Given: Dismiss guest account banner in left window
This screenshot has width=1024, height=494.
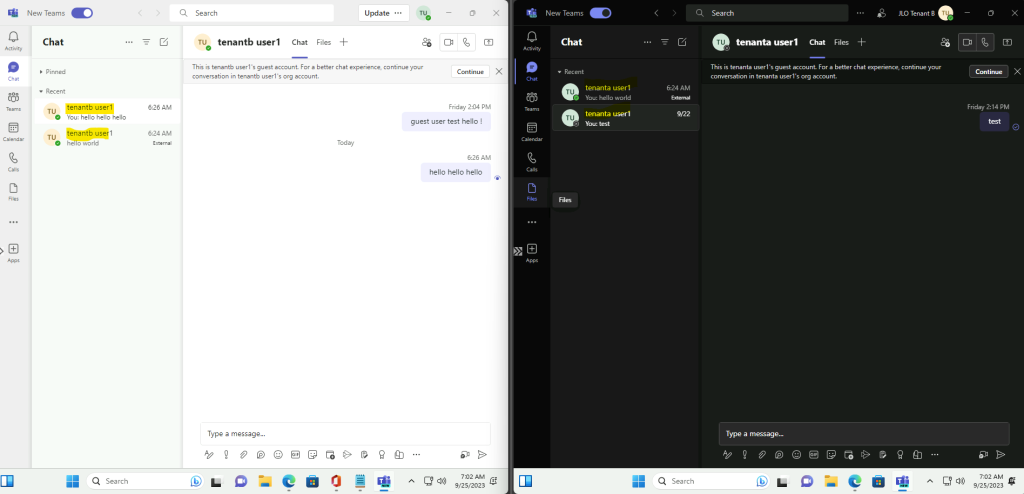Looking at the screenshot, I should pyautogui.click(x=499, y=71).
